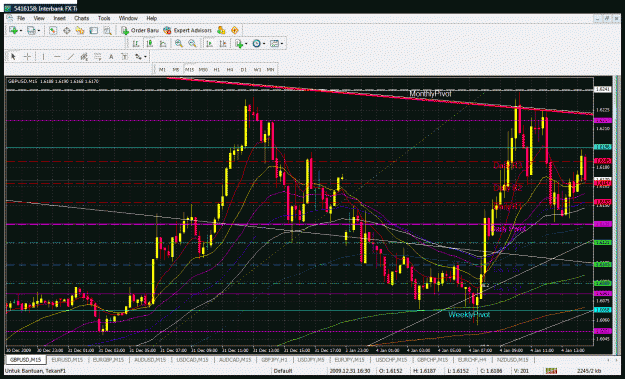Screen dimensions: 625x379
Task: Select the arrow cursor tool
Action: [13, 57]
